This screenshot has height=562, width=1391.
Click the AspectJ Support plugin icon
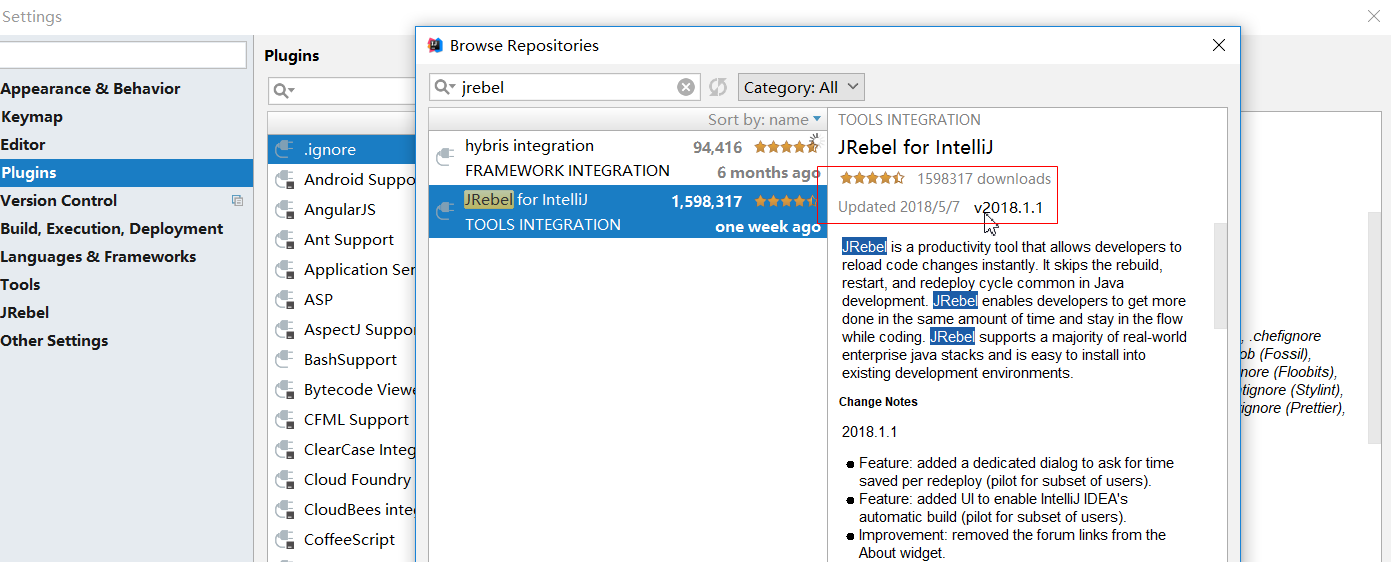coord(285,330)
